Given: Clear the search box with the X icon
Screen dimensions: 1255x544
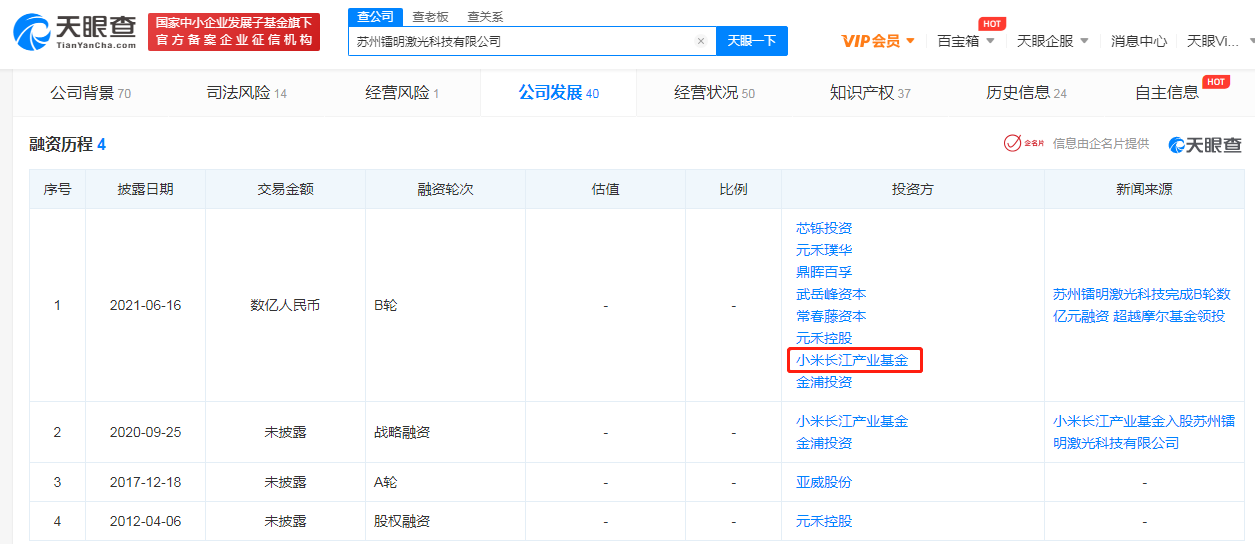Looking at the screenshot, I should pos(701,41).
